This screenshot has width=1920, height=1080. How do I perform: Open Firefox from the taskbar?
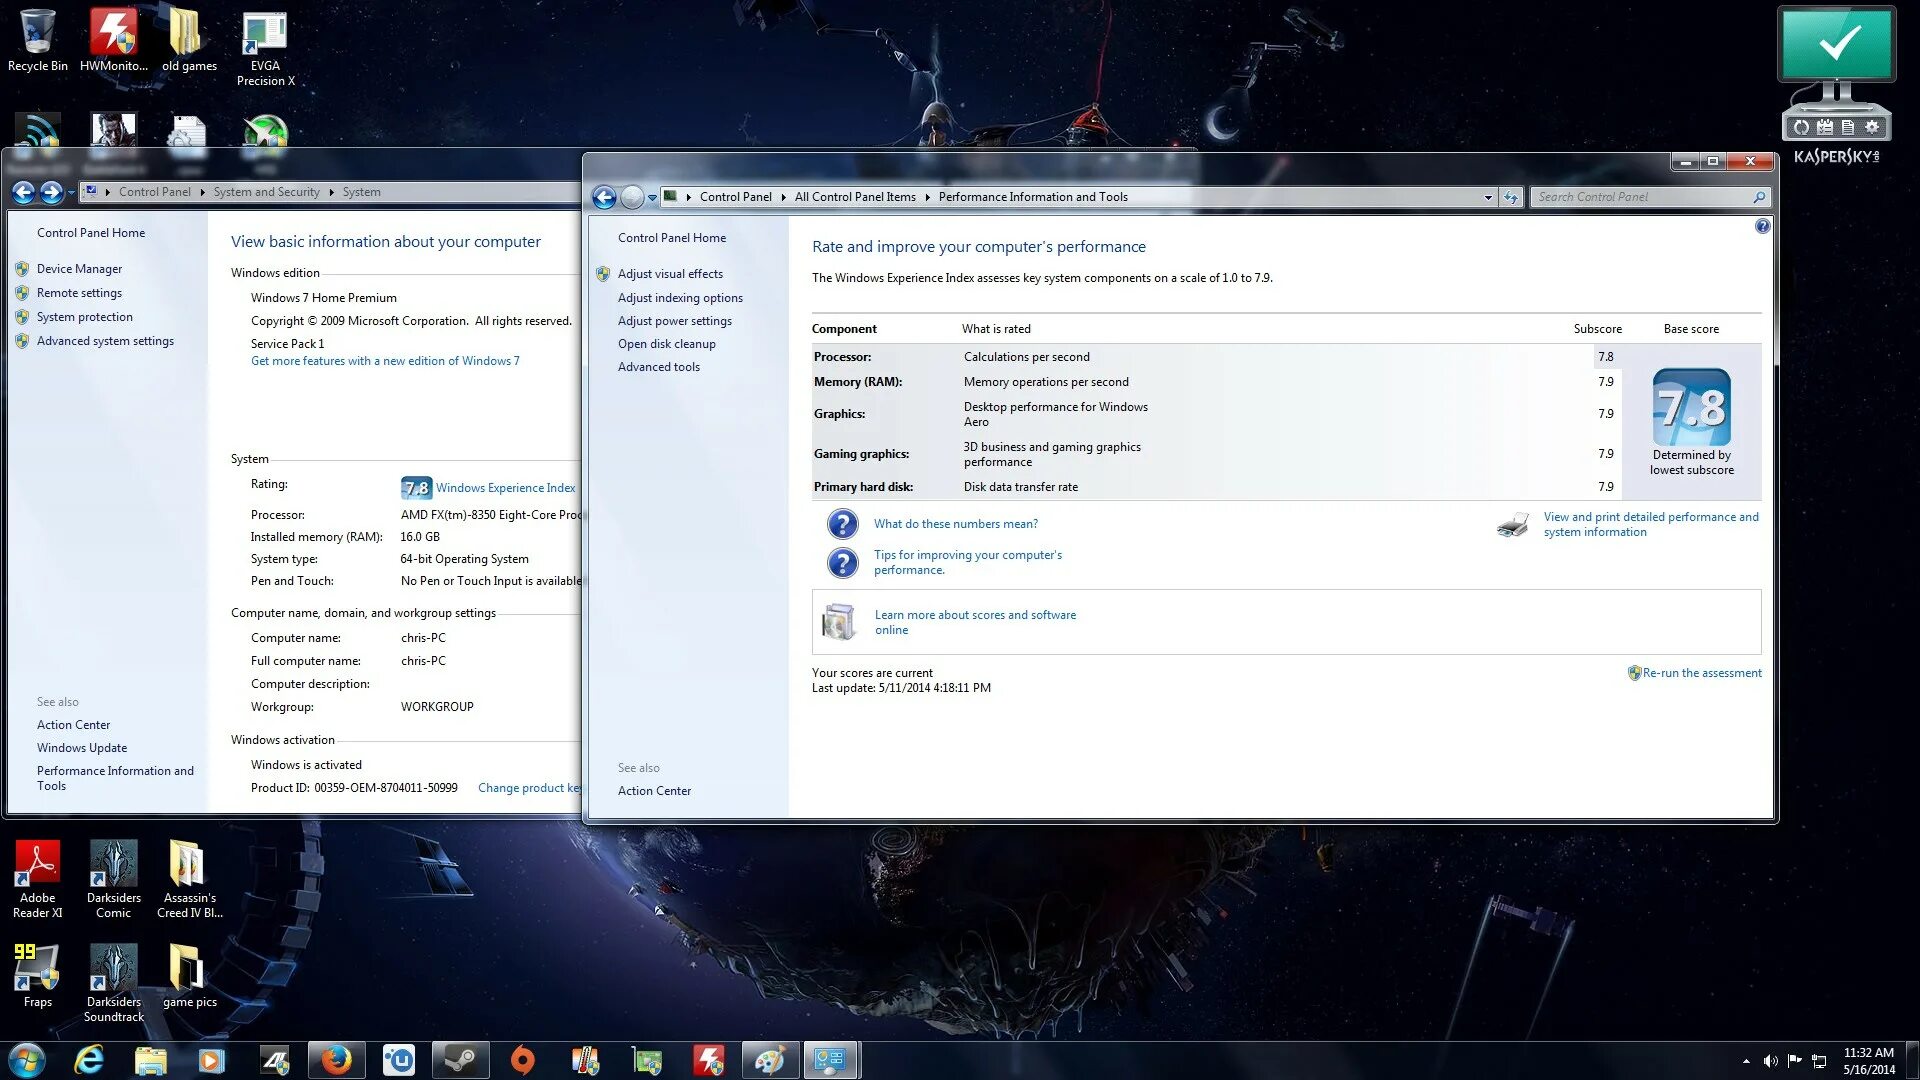point(336,1060)
